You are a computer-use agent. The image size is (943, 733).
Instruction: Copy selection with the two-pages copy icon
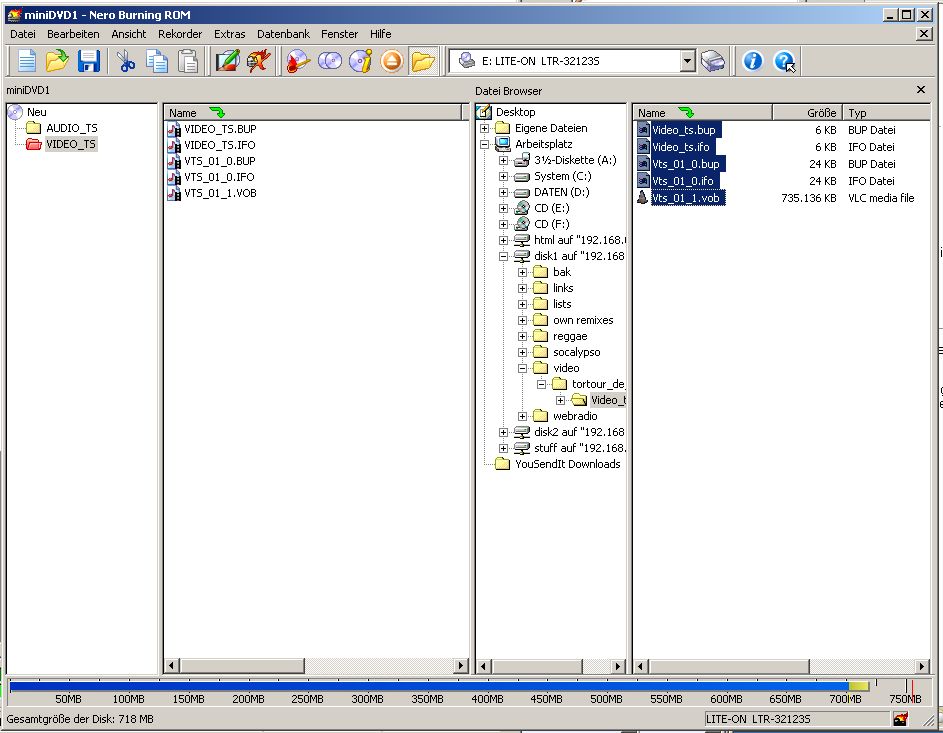coord(157,61)
